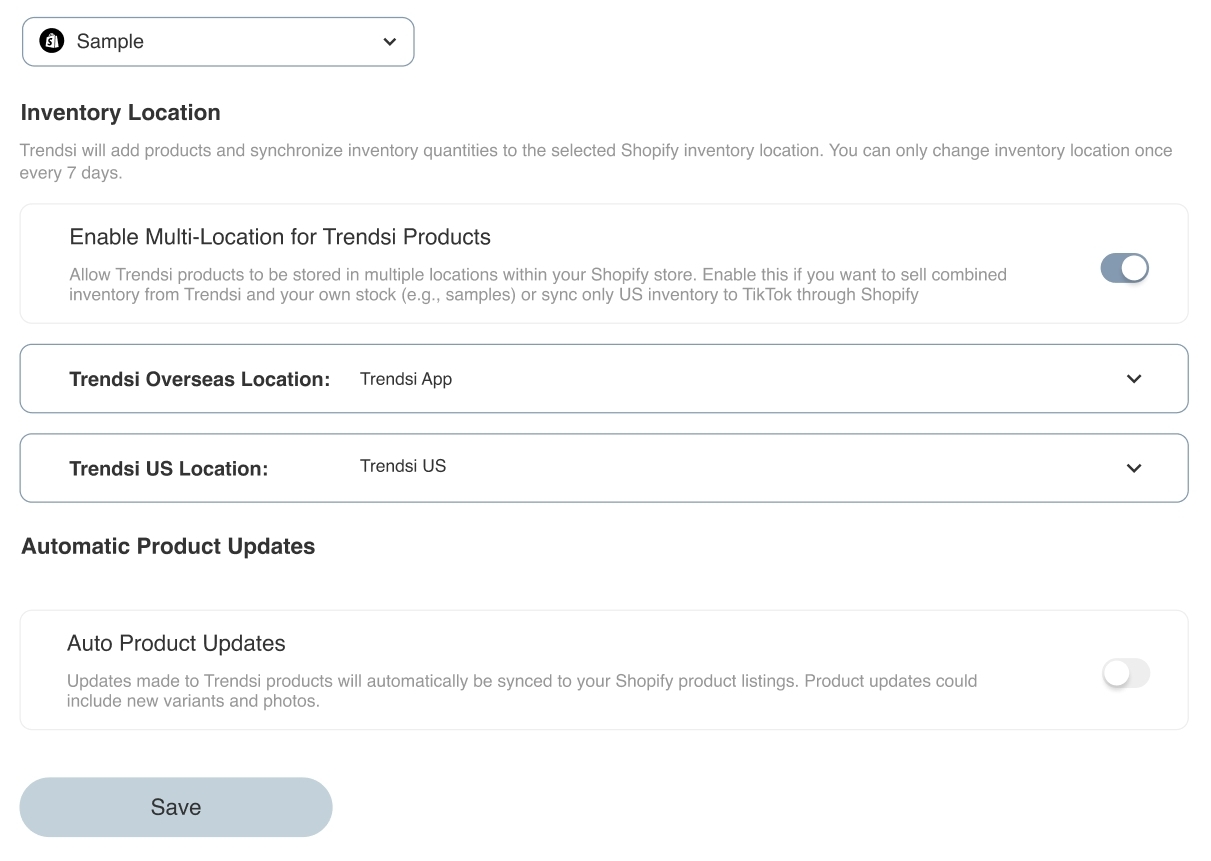Click the chevron icon in the US Location row

point(1134,468)
